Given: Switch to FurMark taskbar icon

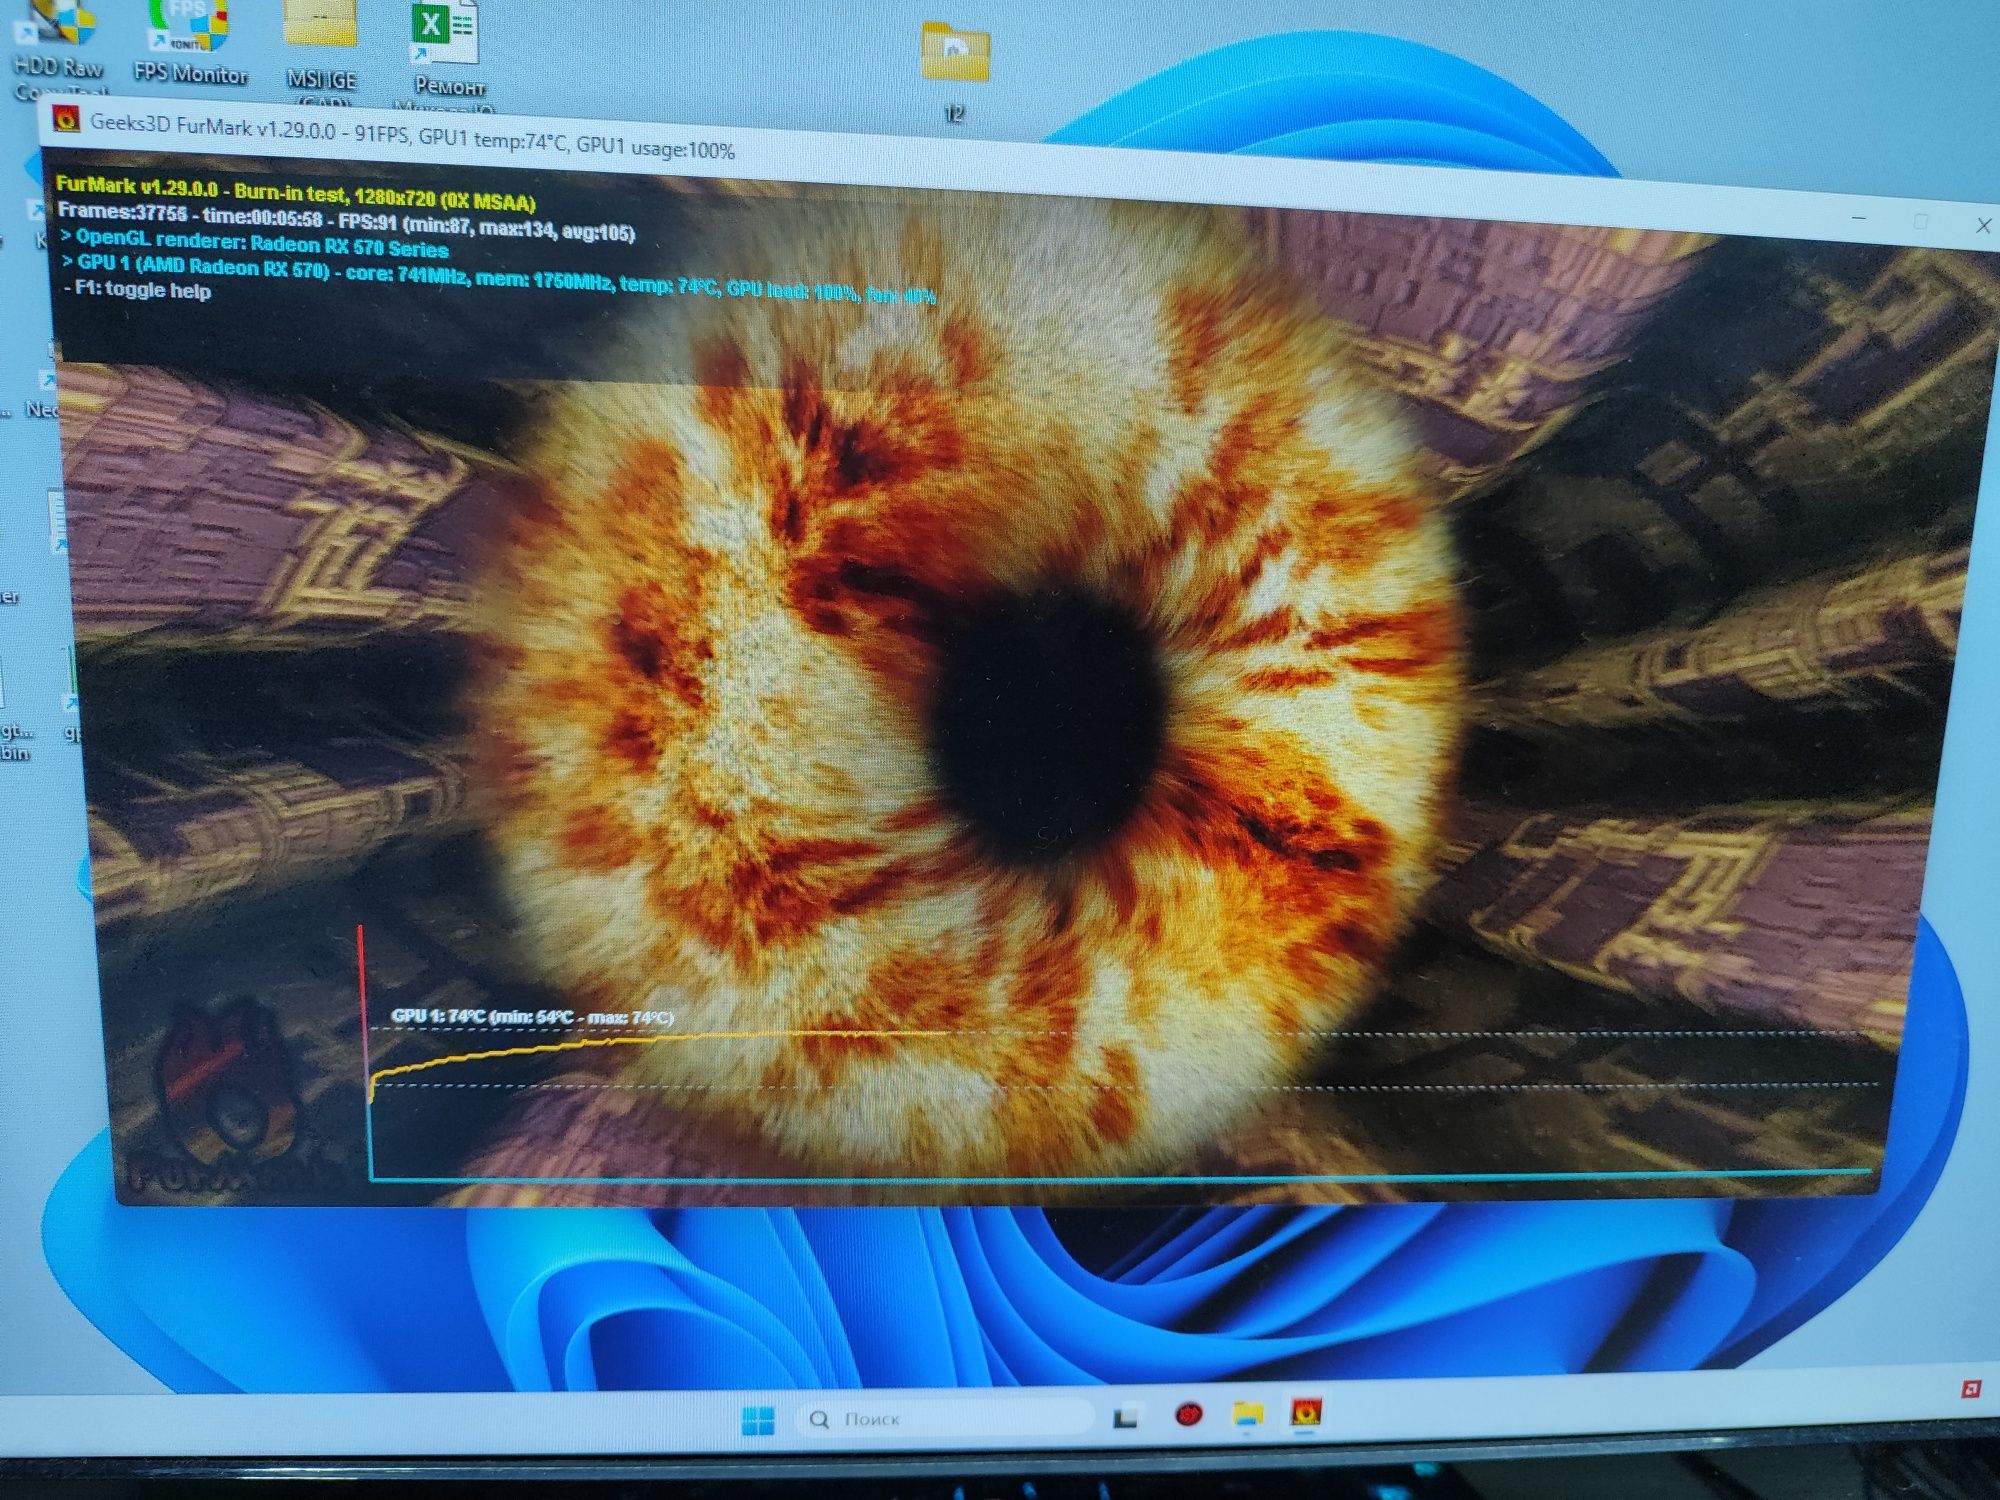Looking at the screenshot, I should tap(1306, 1412).
